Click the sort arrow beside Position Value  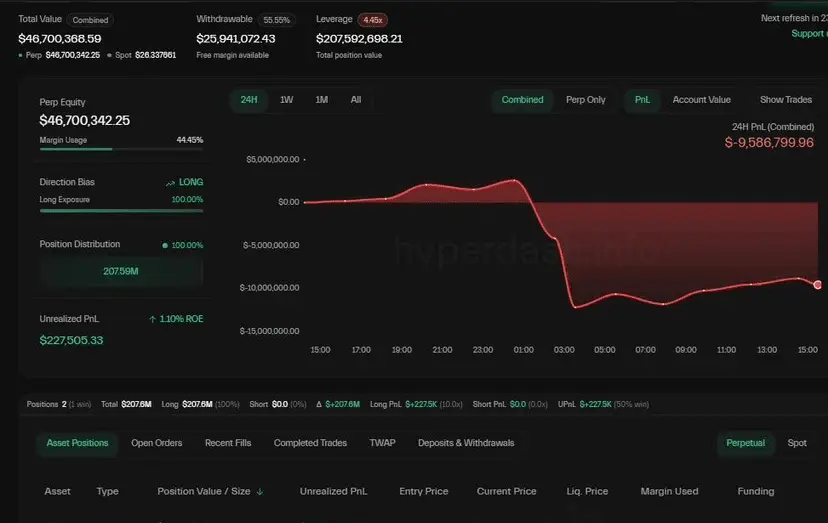(x=260, y=491)
